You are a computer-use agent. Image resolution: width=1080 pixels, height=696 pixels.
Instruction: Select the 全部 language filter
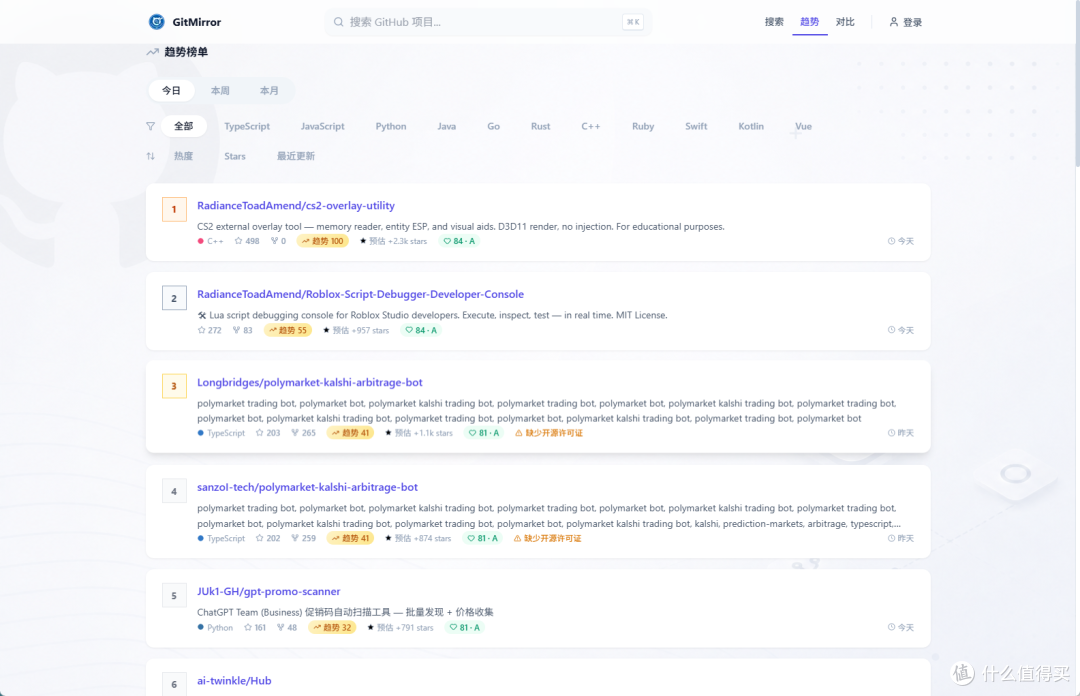point(183,126)
